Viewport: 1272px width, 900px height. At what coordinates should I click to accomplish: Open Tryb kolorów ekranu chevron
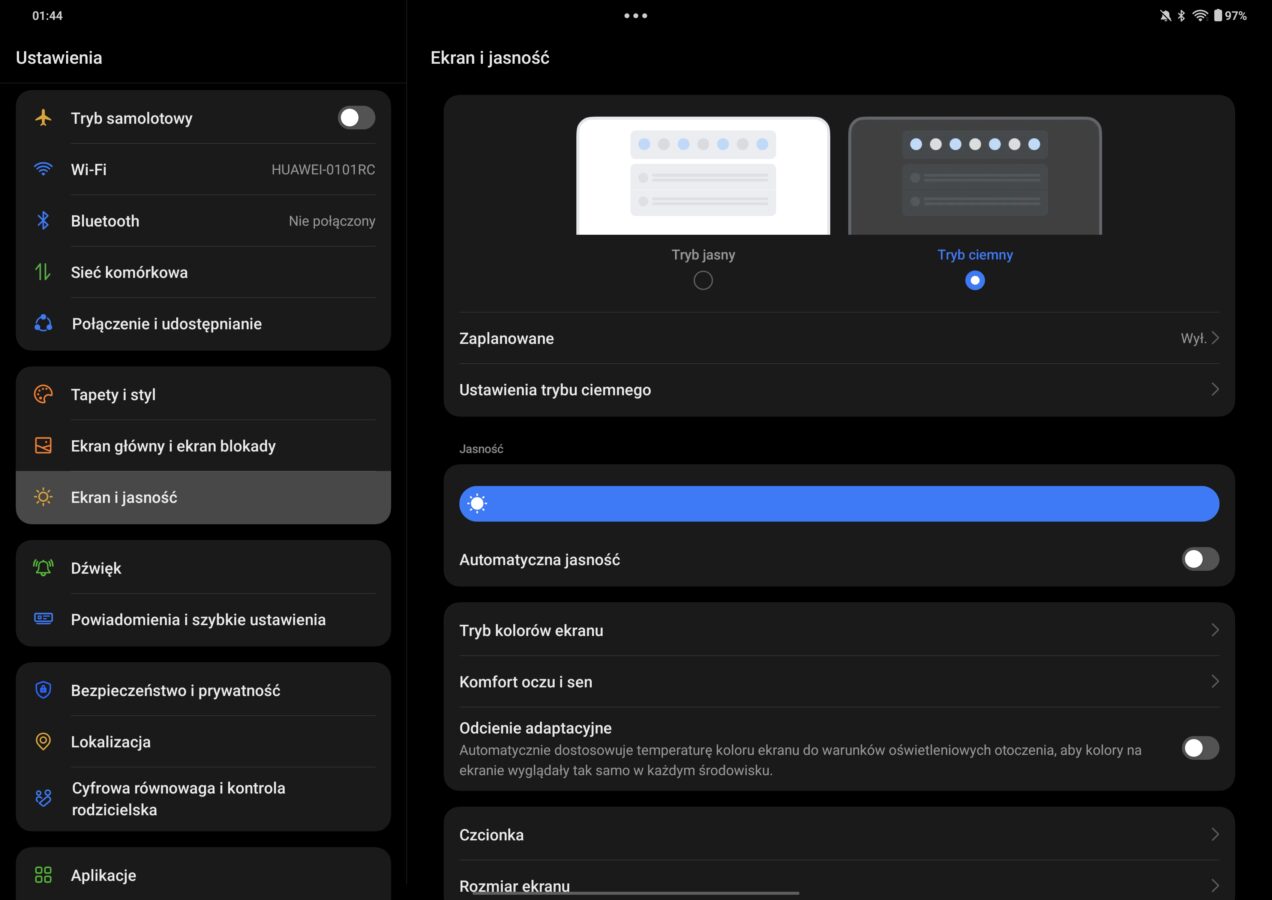tap(1215, 630)
